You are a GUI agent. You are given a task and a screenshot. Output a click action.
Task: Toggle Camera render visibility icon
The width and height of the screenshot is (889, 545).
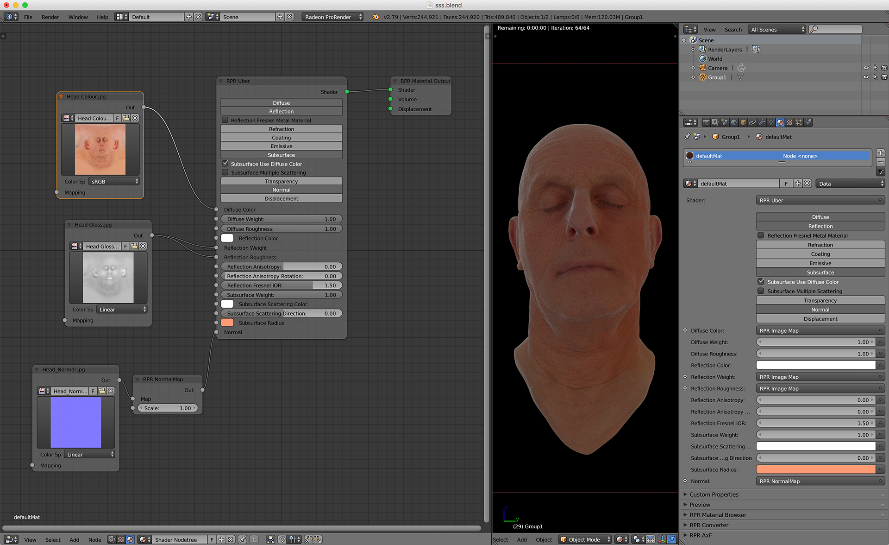(884, 67)
